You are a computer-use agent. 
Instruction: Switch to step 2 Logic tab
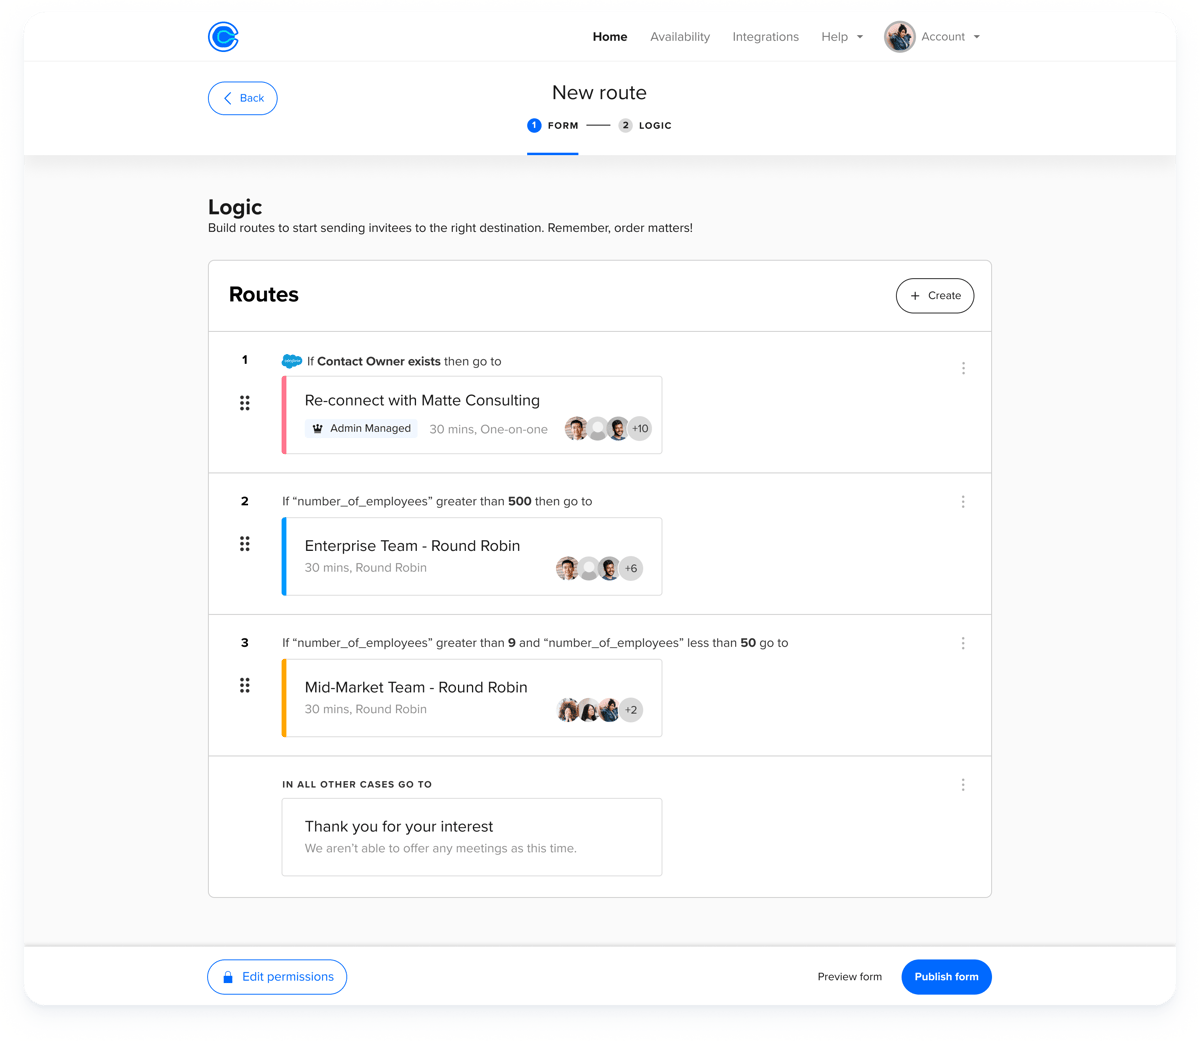click(x=645, y=126)
